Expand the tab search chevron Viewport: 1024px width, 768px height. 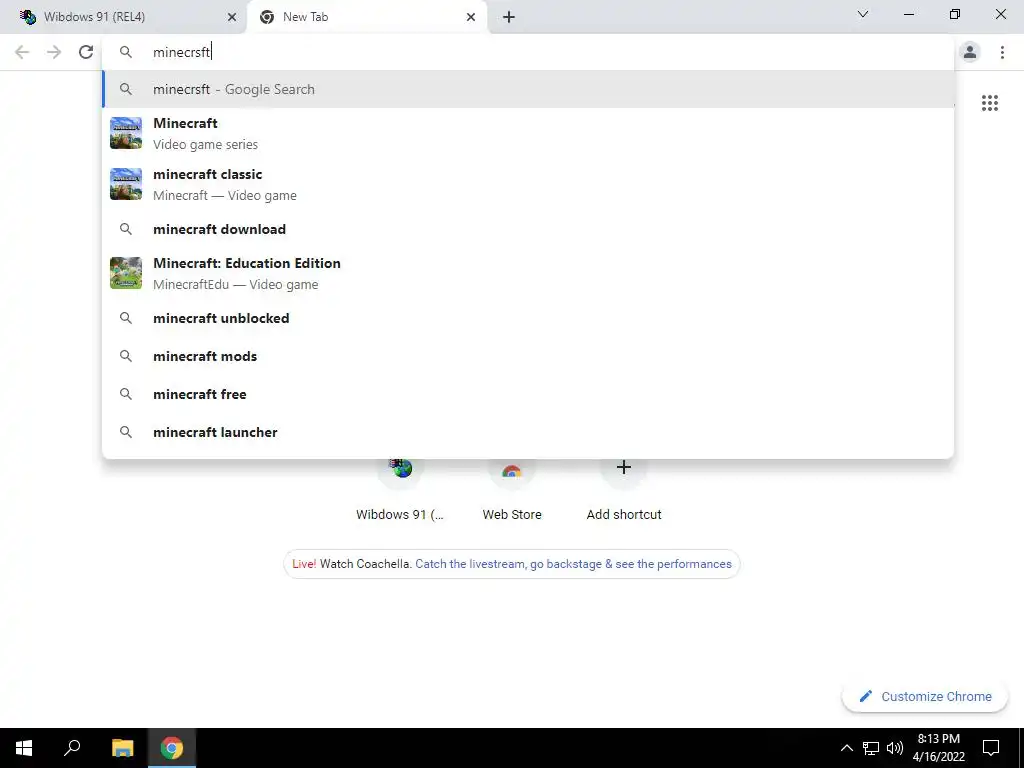pos(863,14)
